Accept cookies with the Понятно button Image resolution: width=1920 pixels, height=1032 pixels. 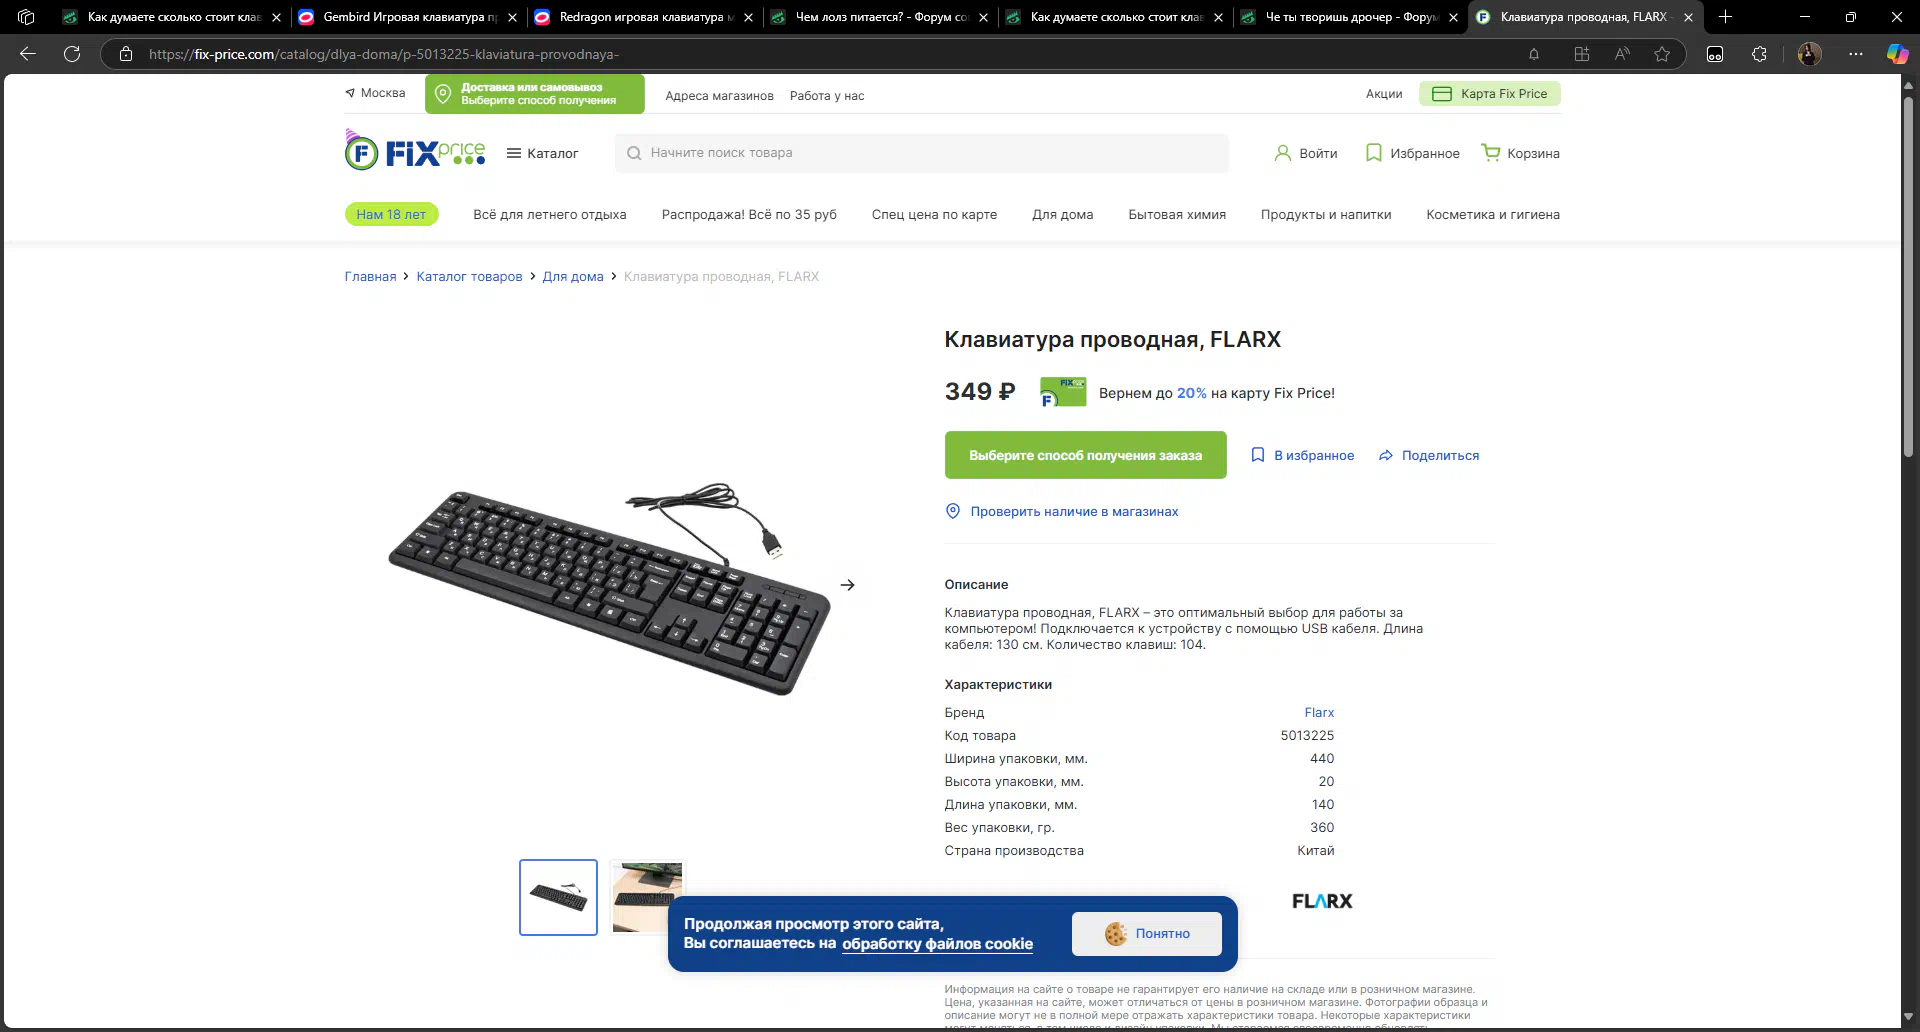click(x=1146, y=933)
